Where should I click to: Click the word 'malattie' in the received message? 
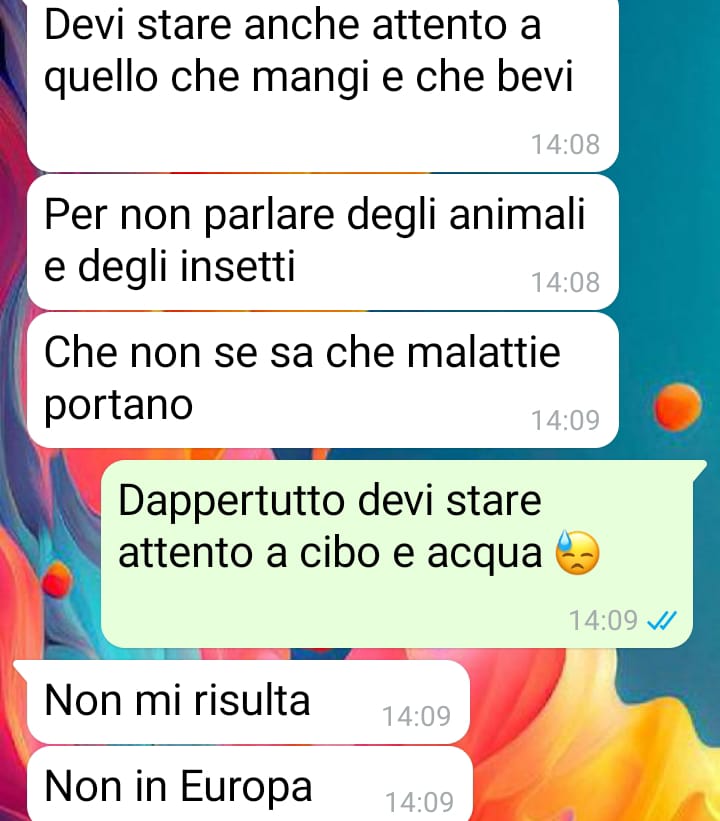pyautogui.click(x=483, y=352)
